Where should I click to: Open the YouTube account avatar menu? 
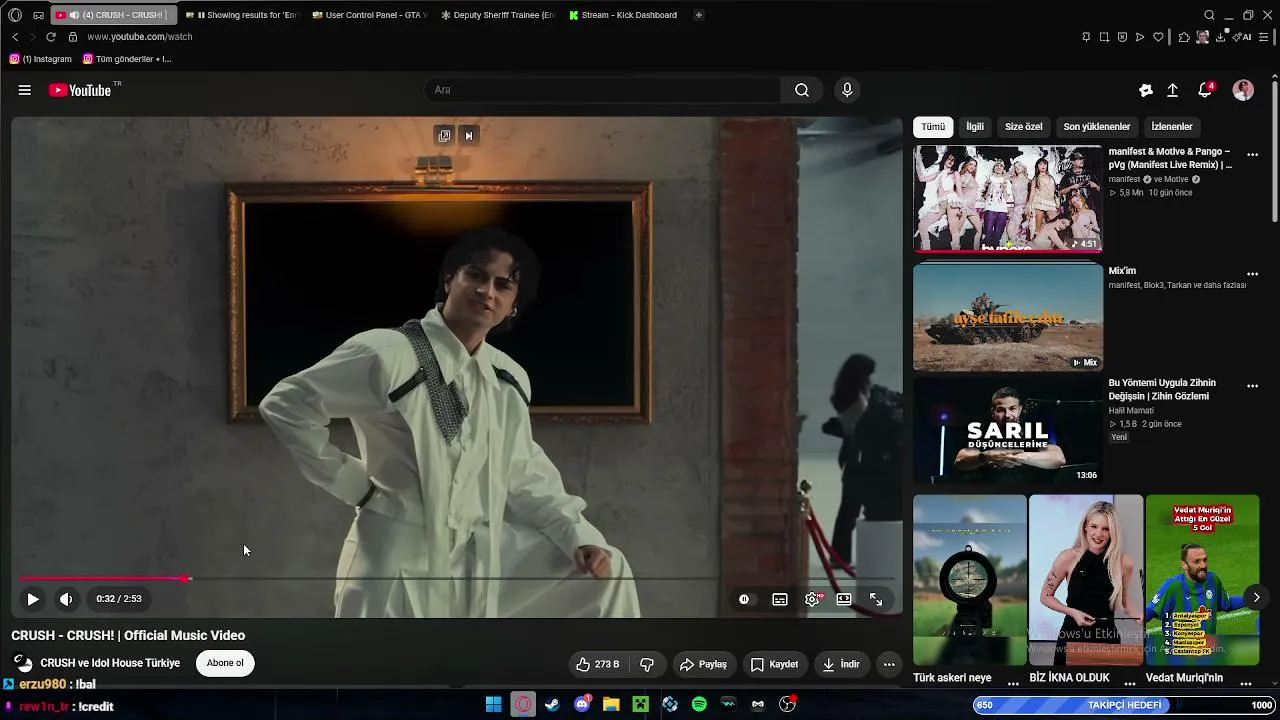[x=1243, y=90]
